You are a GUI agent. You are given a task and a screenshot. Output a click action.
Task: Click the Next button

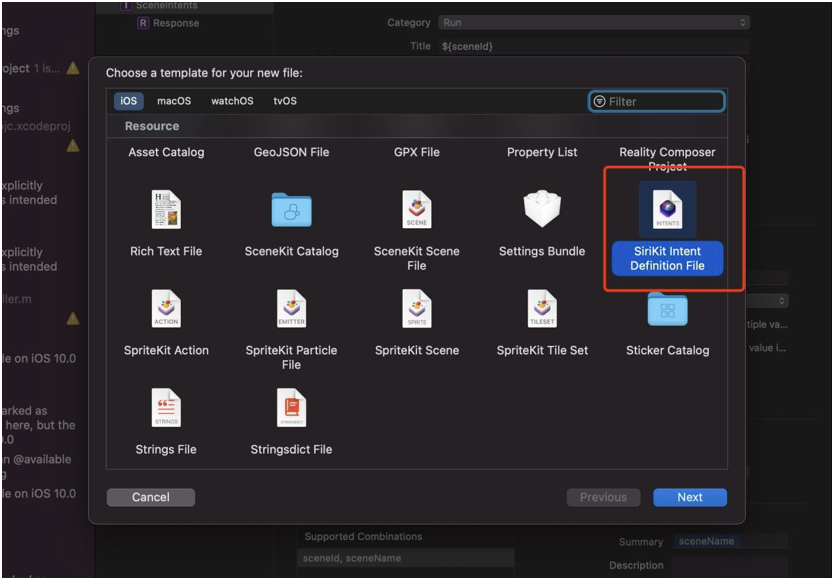point(690,498)
